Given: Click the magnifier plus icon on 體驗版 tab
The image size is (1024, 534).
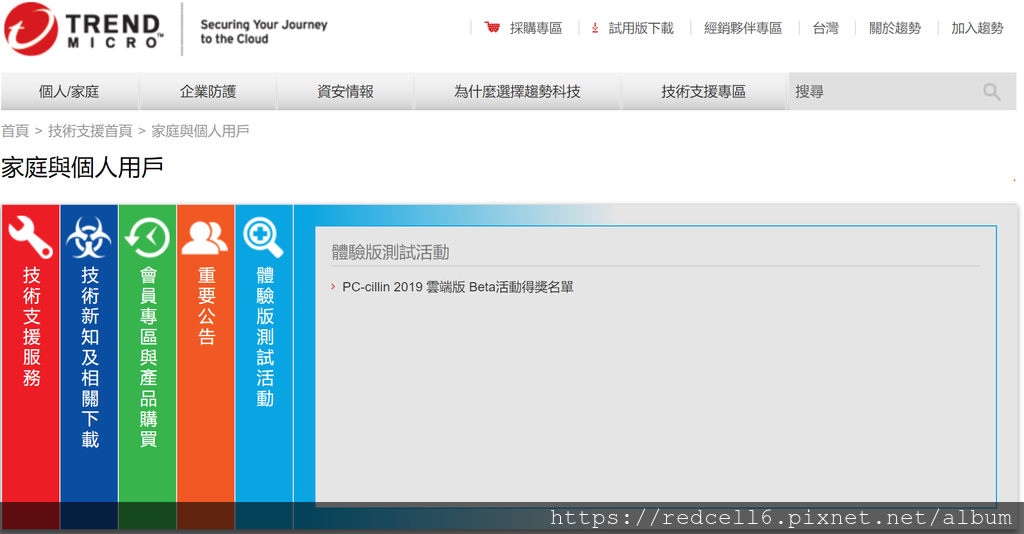Looking at the screenshot, I should (x=263, y=237).
